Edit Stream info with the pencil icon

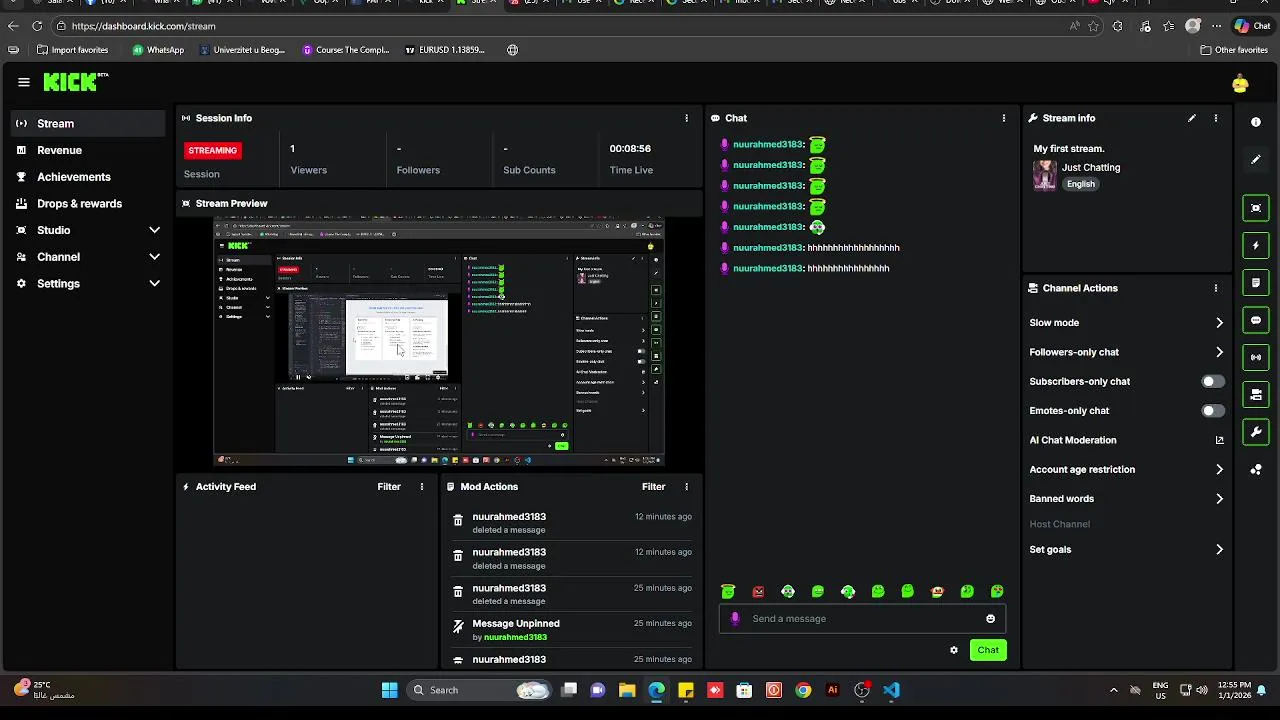click(x=1192, y=118)
